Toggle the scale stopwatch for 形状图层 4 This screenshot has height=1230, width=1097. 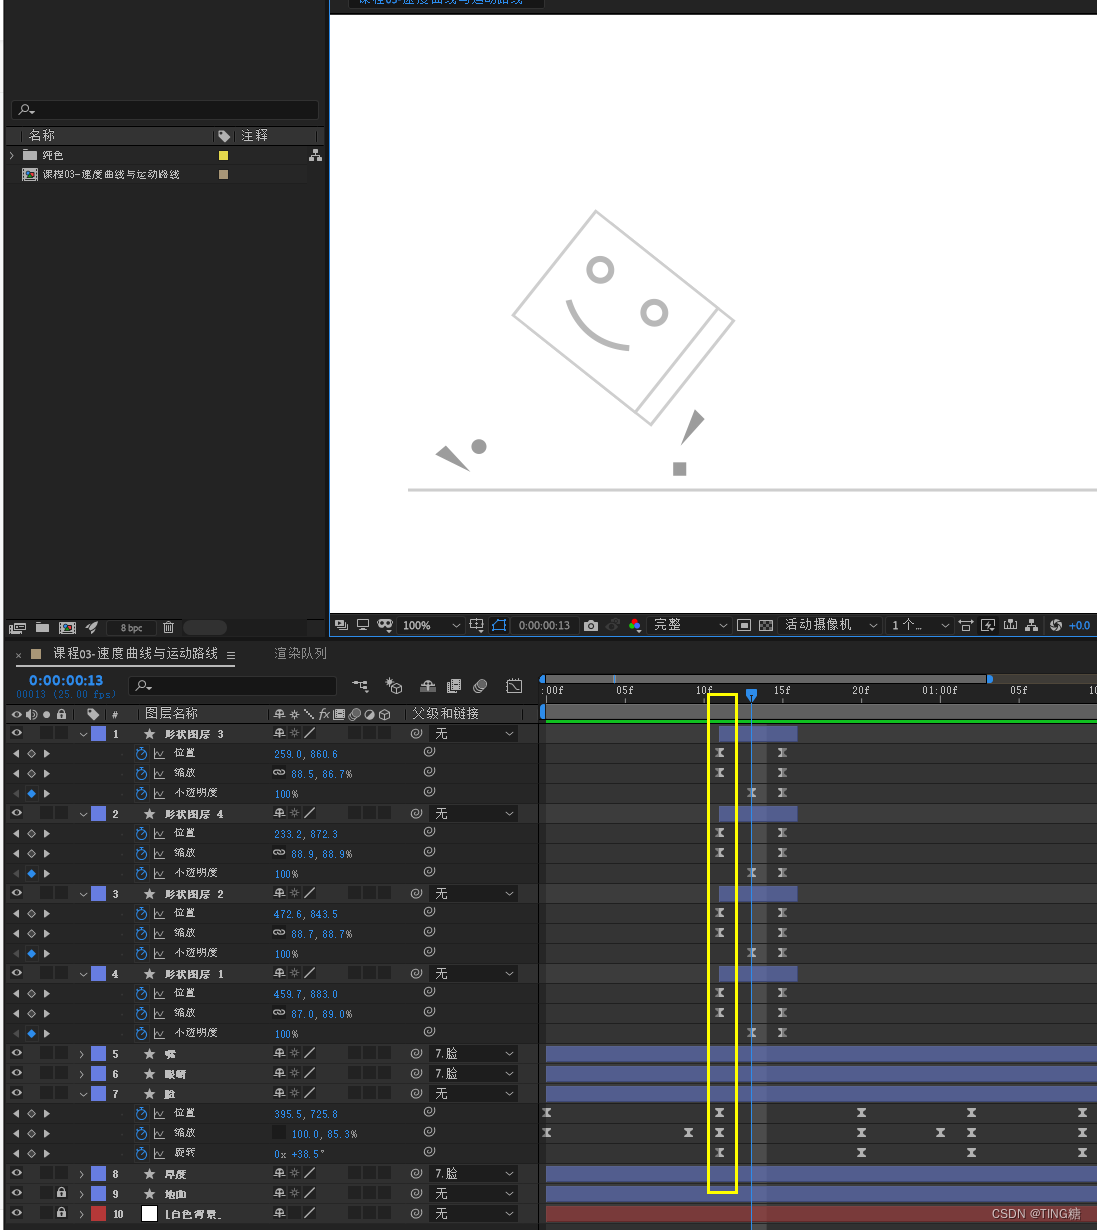(141, 853)
